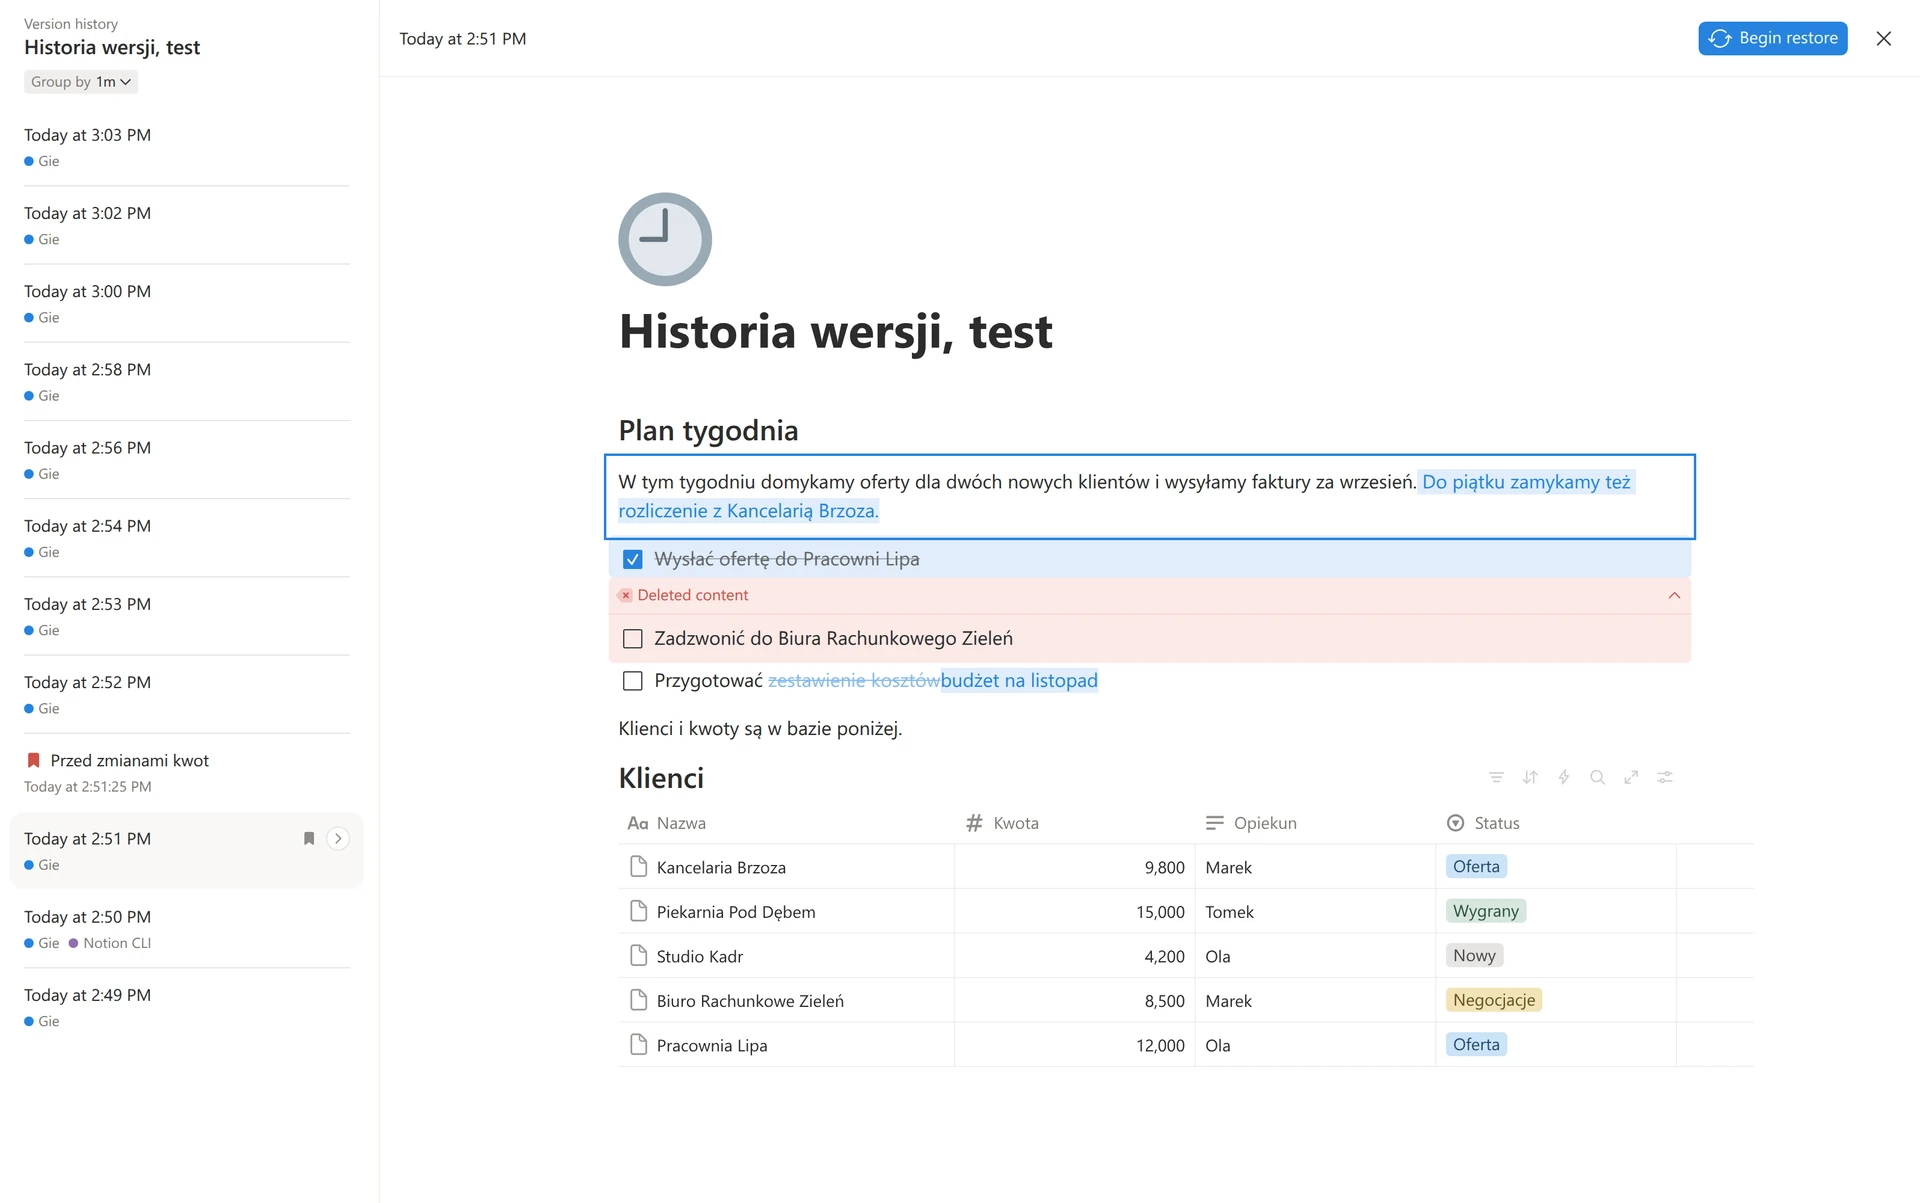Viewport: 1920px width, 1203px height.
Task: Click the struck zestawienie kosztów text
Action: (854, 681)
